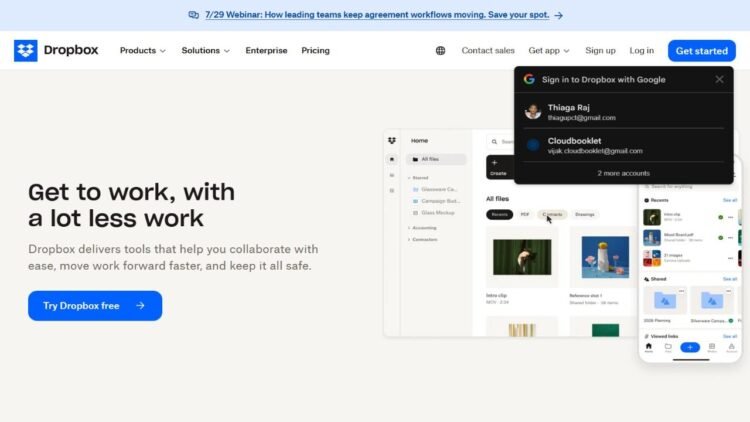Click the Google logo in the popup
The width and height of the screenshot is (750, 422).
(x=529, y=79)
